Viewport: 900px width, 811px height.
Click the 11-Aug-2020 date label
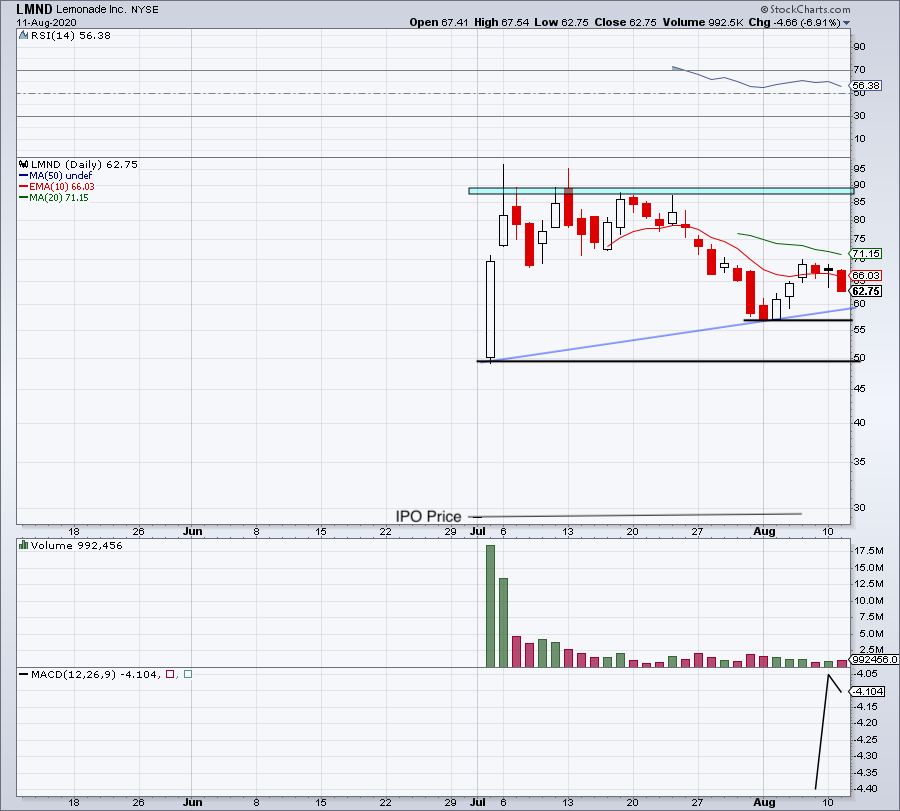(46, 23)
